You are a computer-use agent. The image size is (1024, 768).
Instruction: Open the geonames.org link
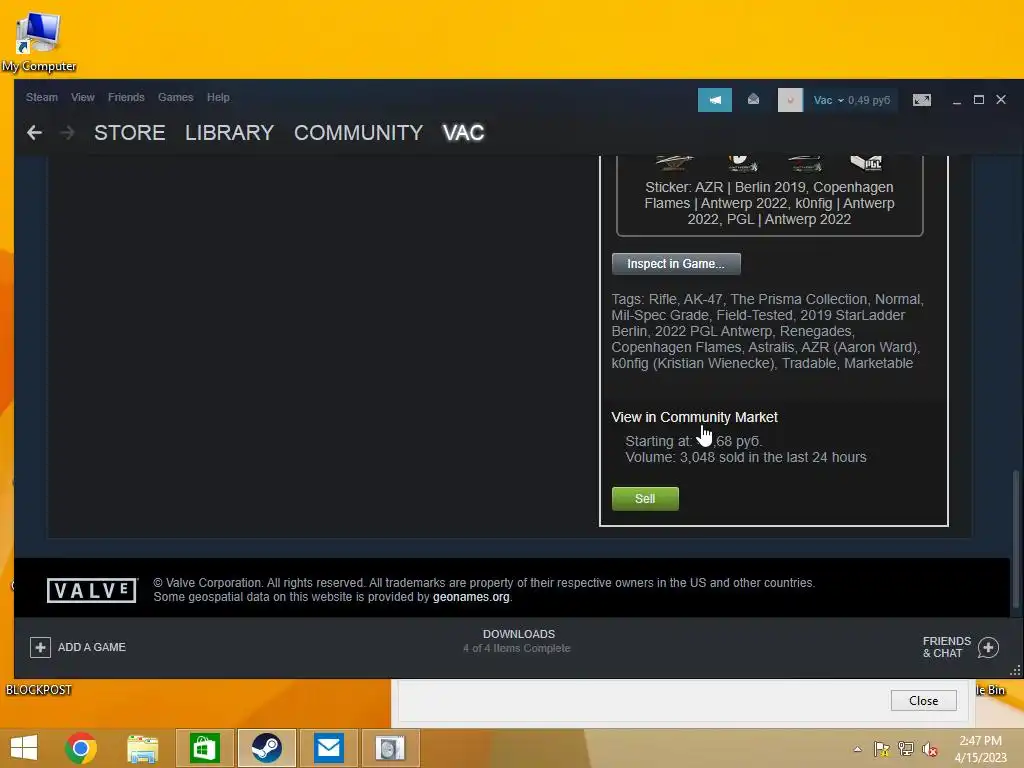(471, 597)
